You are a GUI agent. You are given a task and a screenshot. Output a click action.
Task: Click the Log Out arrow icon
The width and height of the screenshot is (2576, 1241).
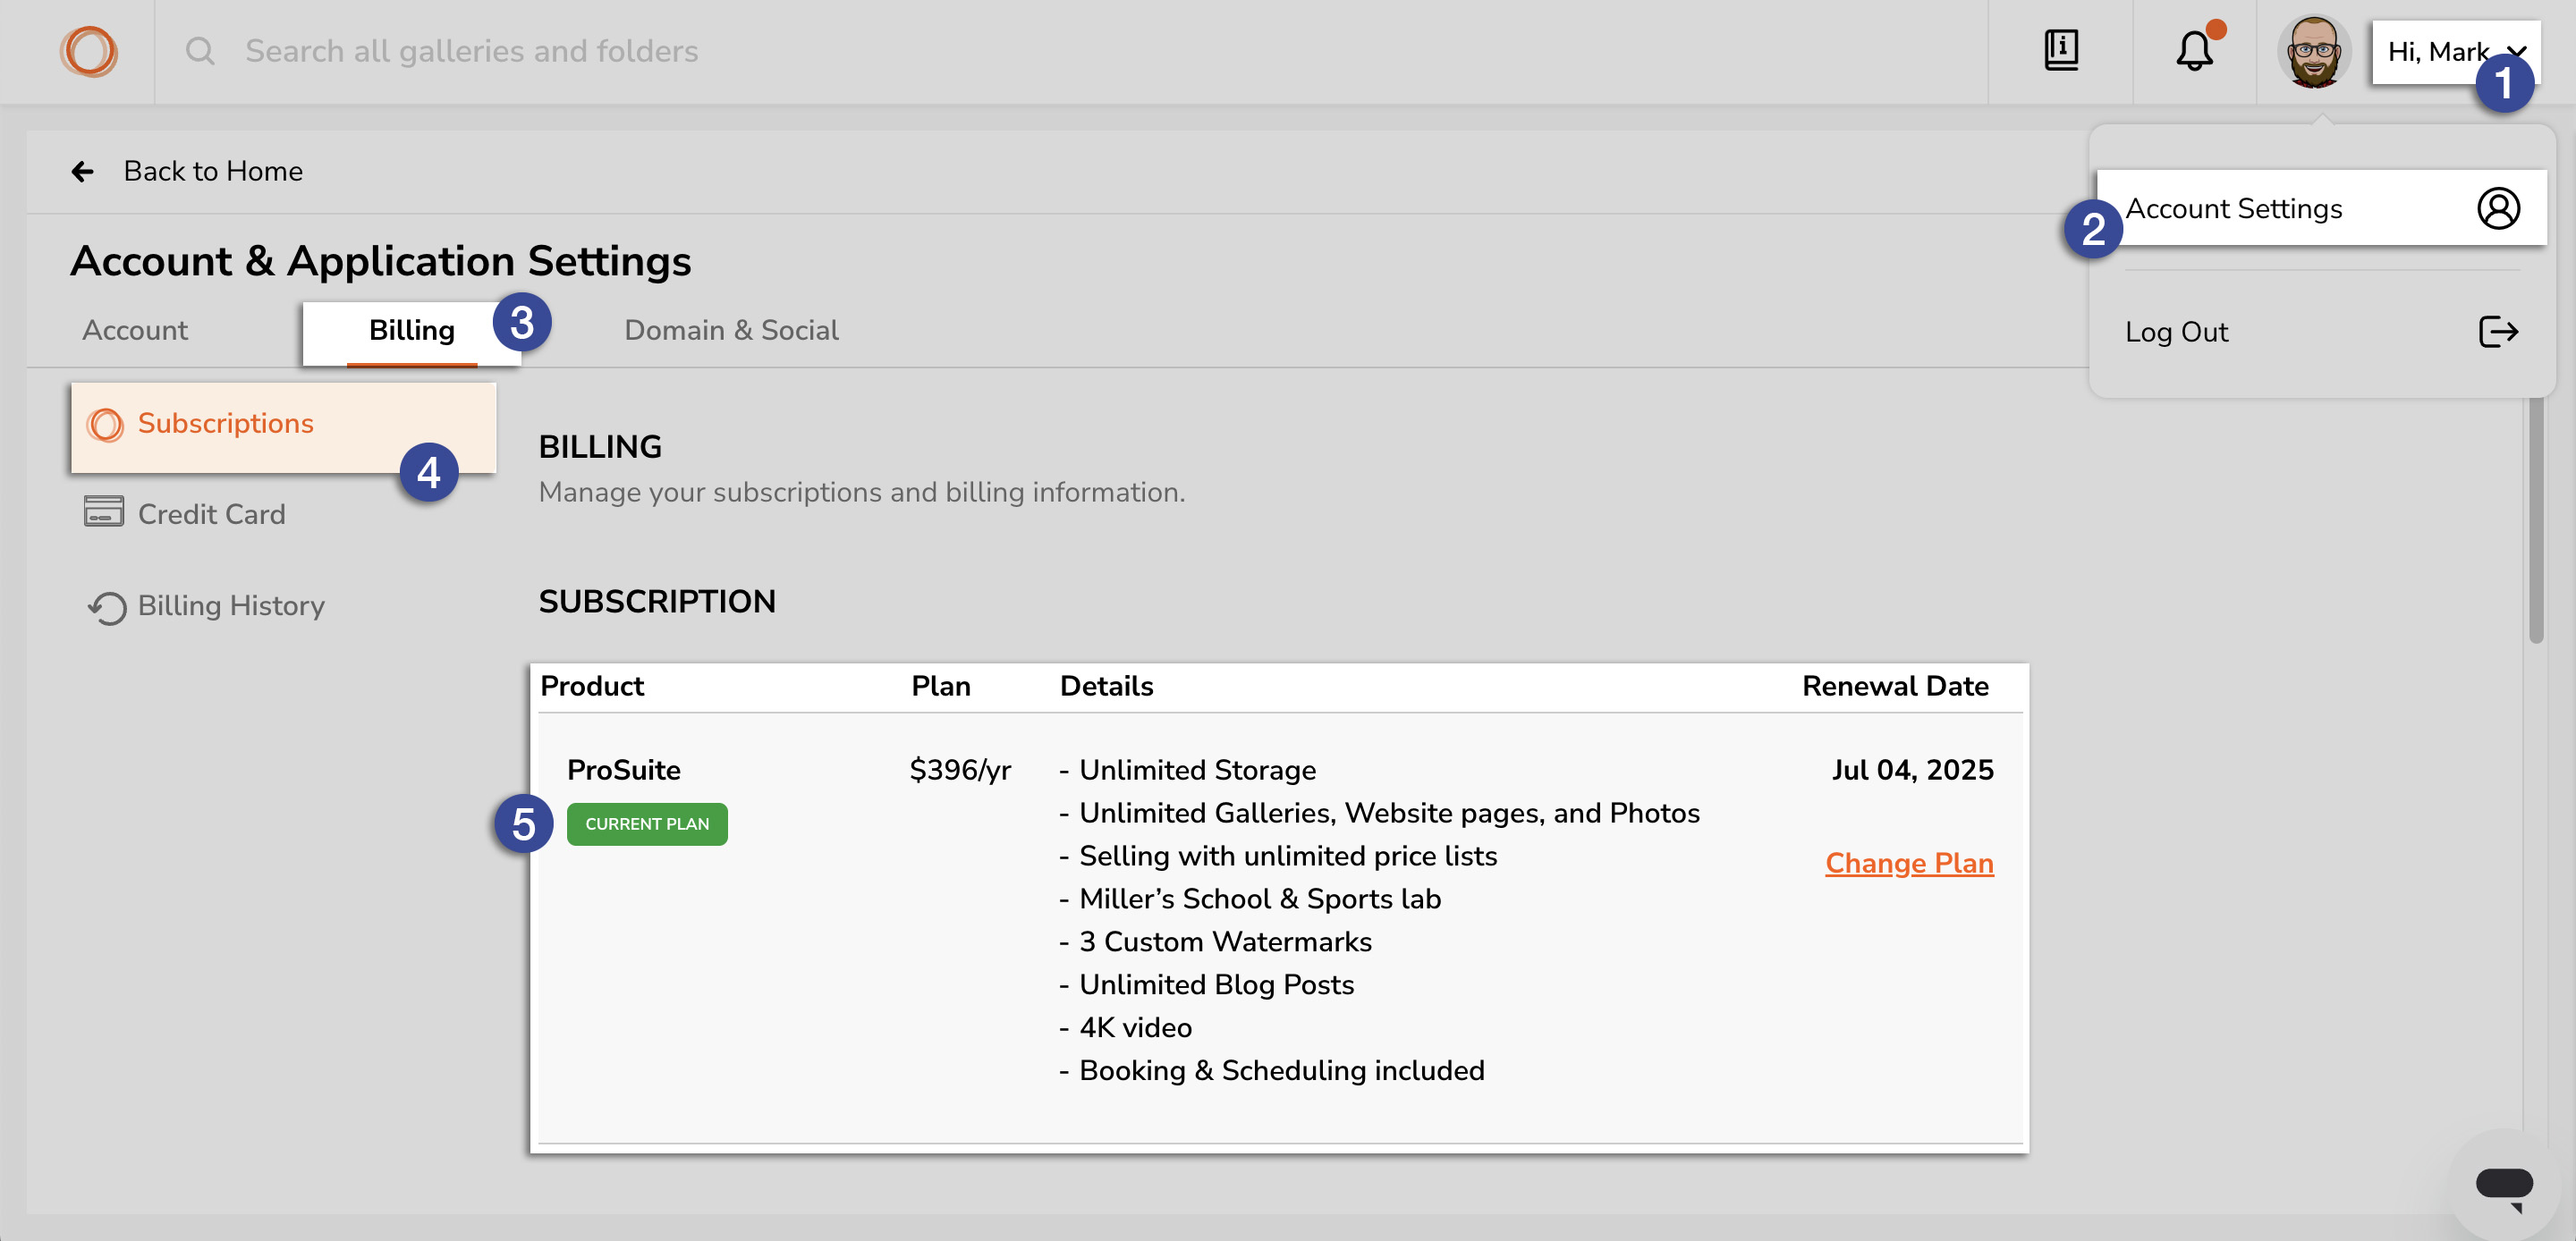click(2497, 332)
